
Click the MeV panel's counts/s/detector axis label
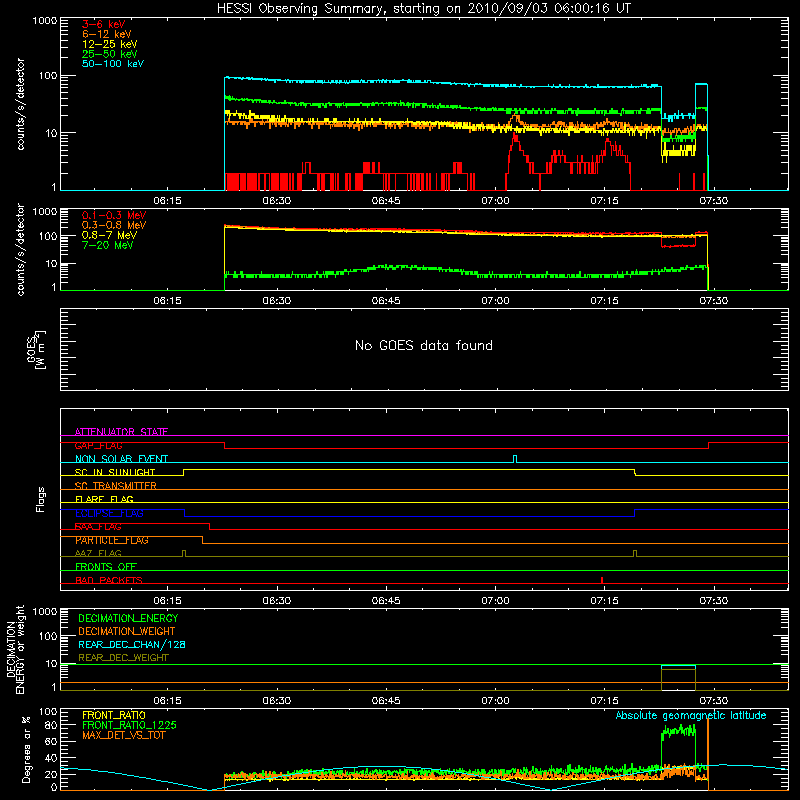pyautogui.click(x=20, y=249)
